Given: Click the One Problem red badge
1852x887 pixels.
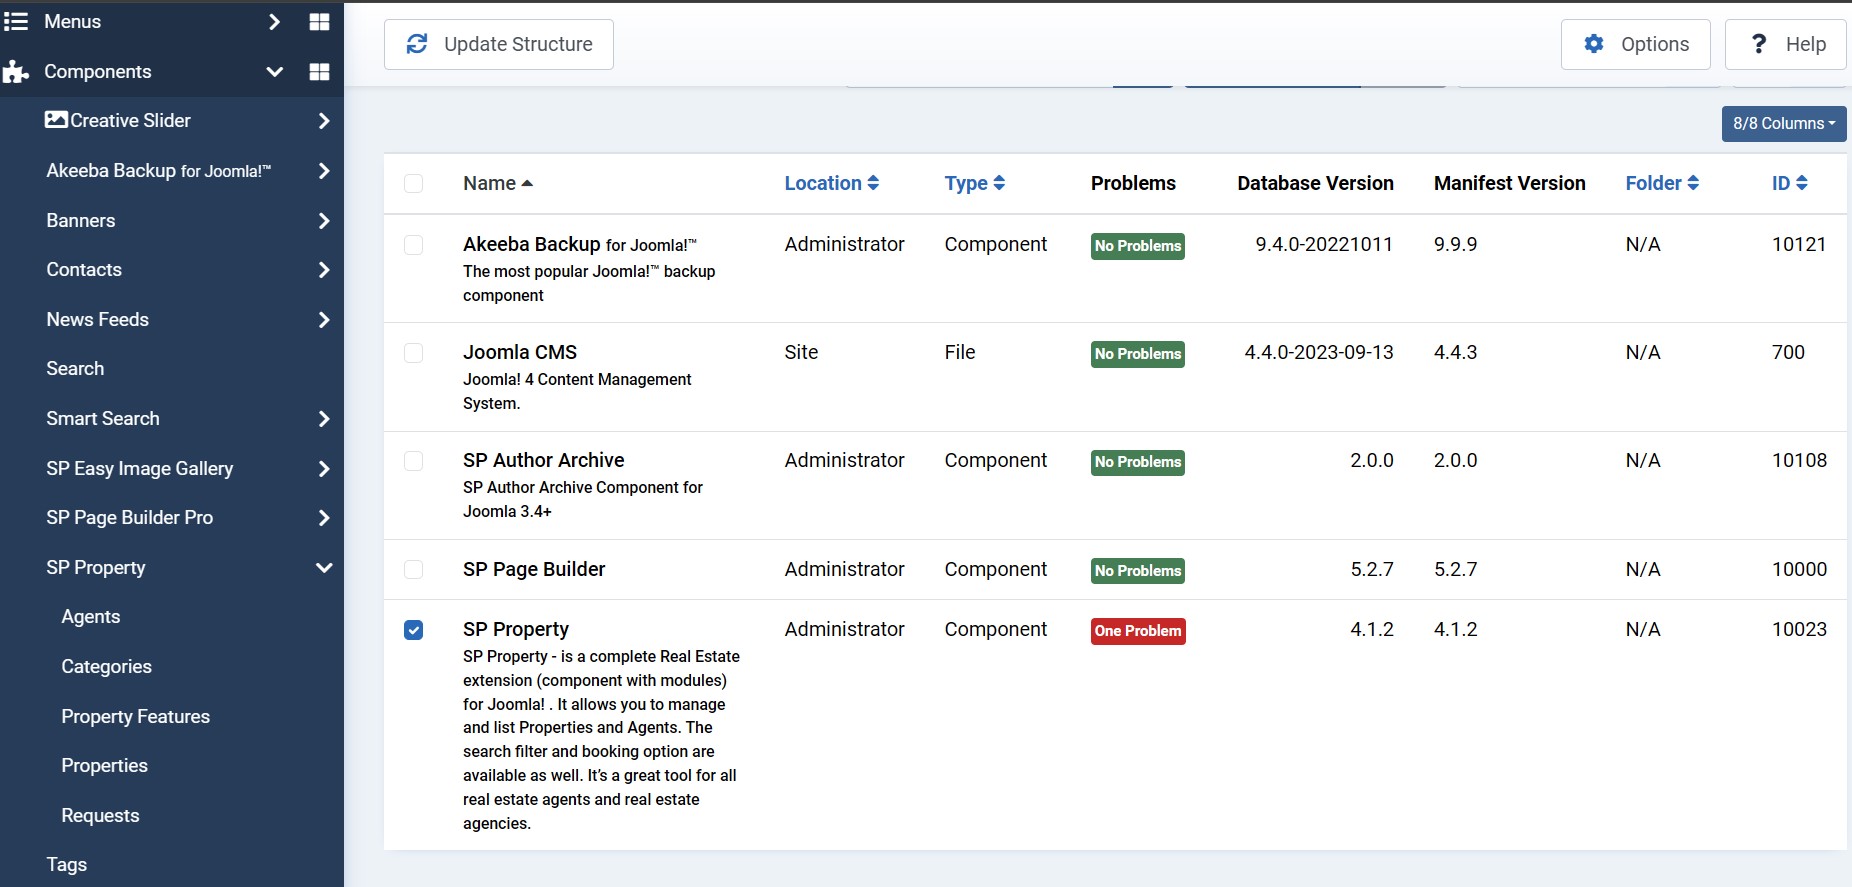Looking at the screenshot, I should click(x=1137, y=631).
